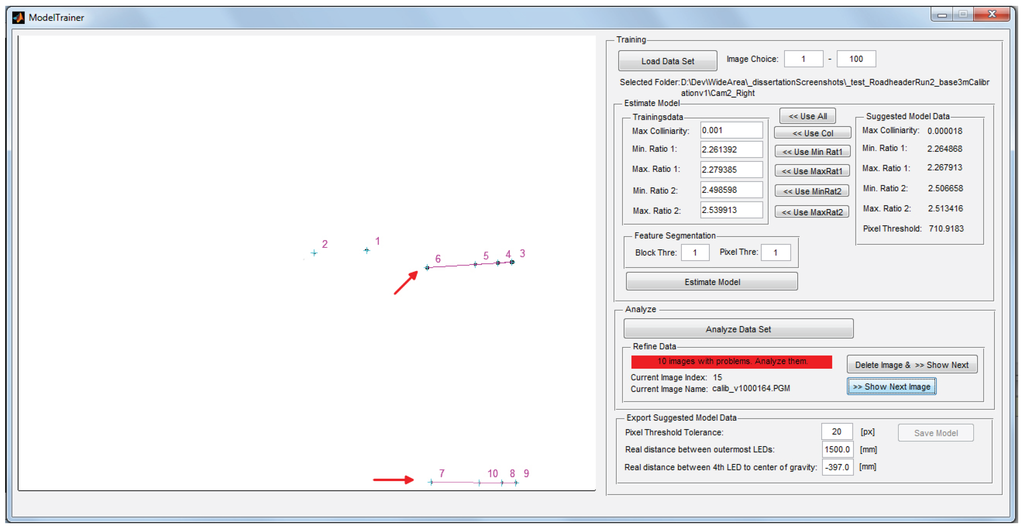This screenshot has width=1024, height=528.
Task: Click the Image Choice end index field
Action: (x=856, y=60)
